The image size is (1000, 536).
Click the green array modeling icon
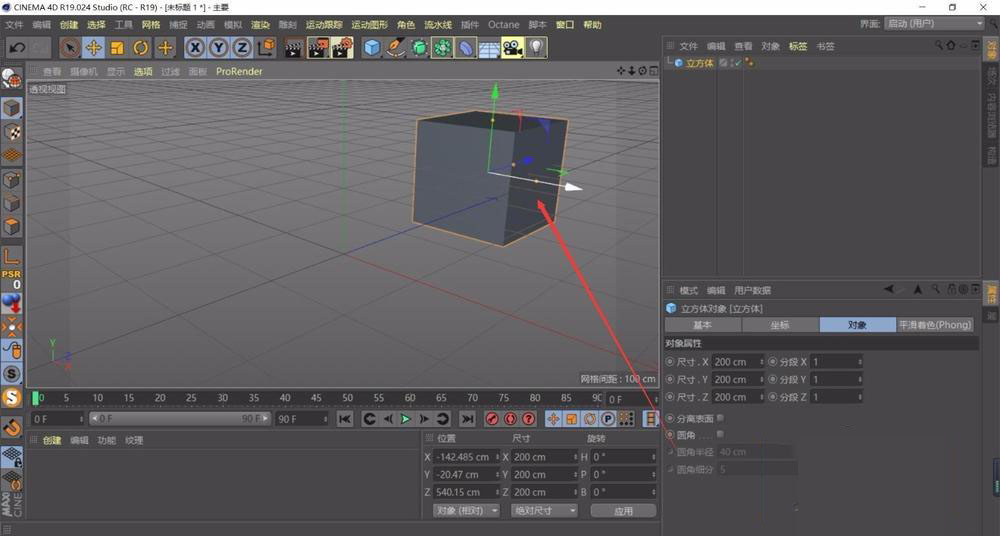click(442, 48)
